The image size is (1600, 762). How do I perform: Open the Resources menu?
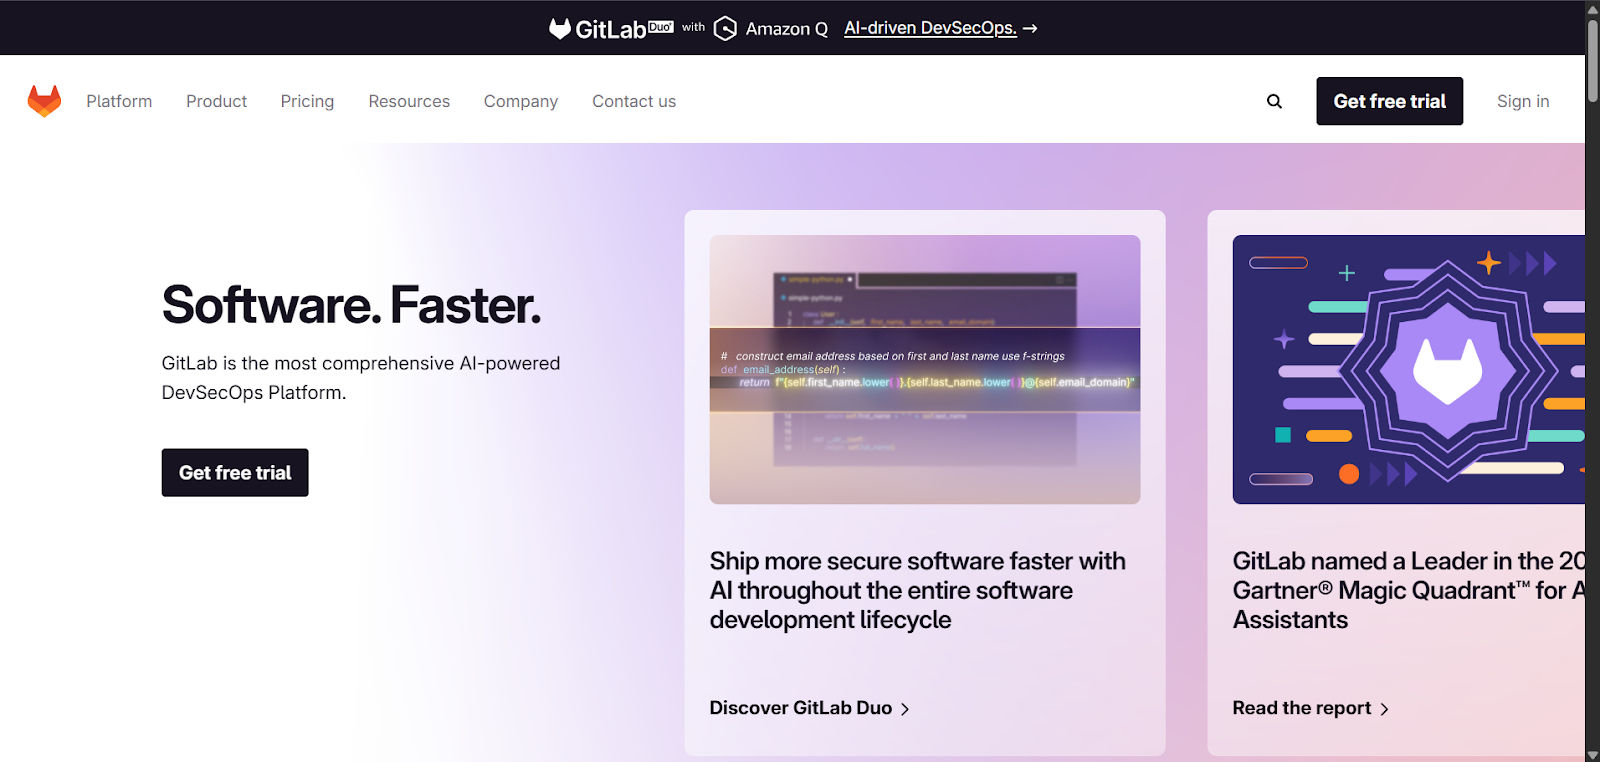tap(409, 101)
